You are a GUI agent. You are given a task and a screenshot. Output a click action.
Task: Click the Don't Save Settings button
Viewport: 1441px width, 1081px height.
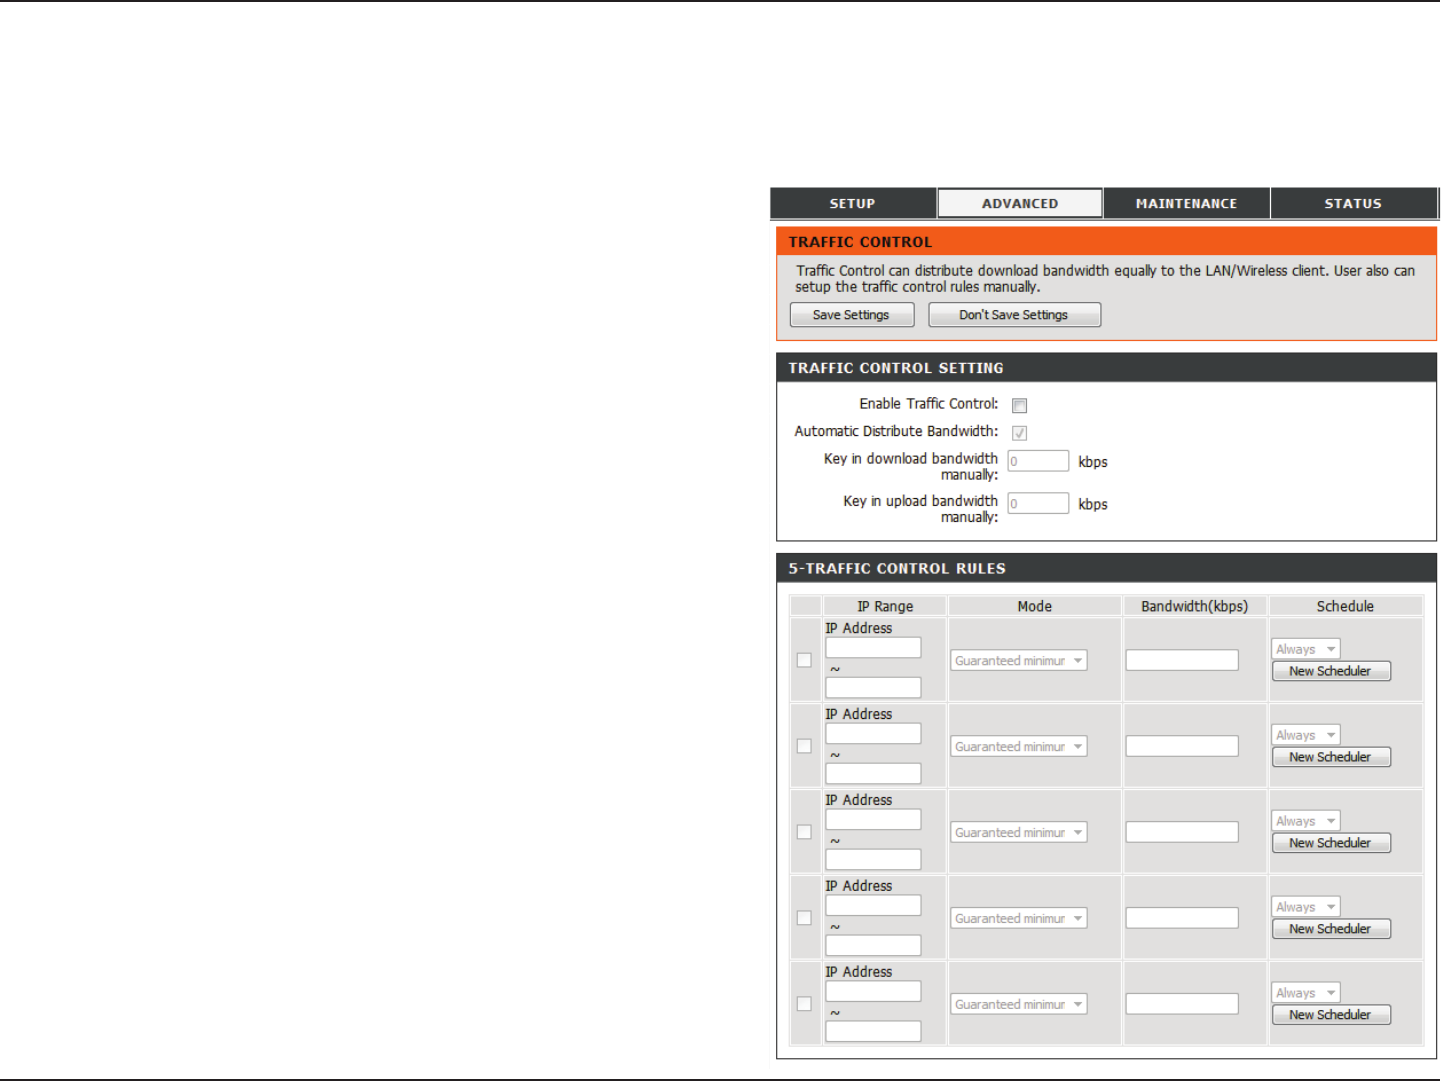(x=1014, y=315)
